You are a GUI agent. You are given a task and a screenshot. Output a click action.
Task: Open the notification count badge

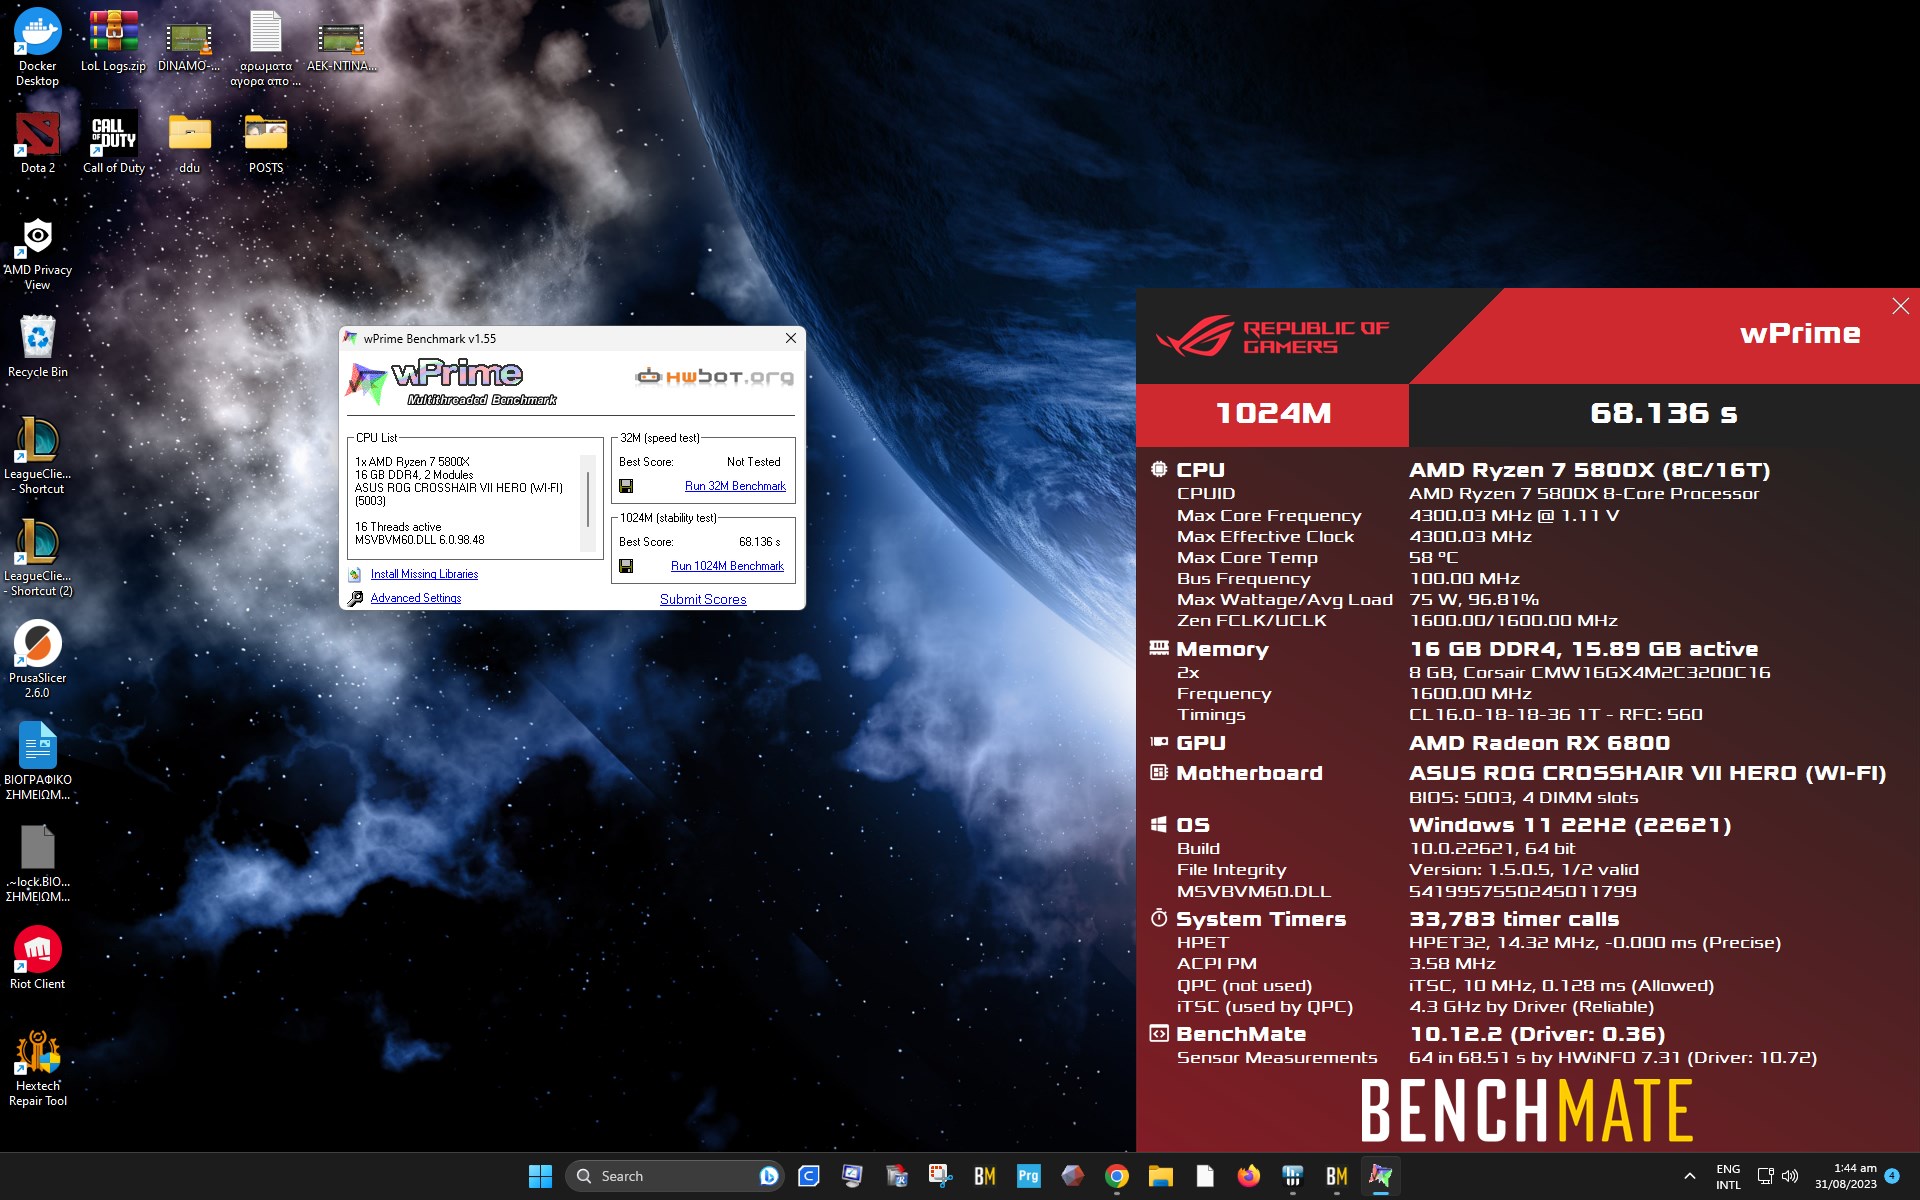pyautogui.click(x=1892, y=1176)
